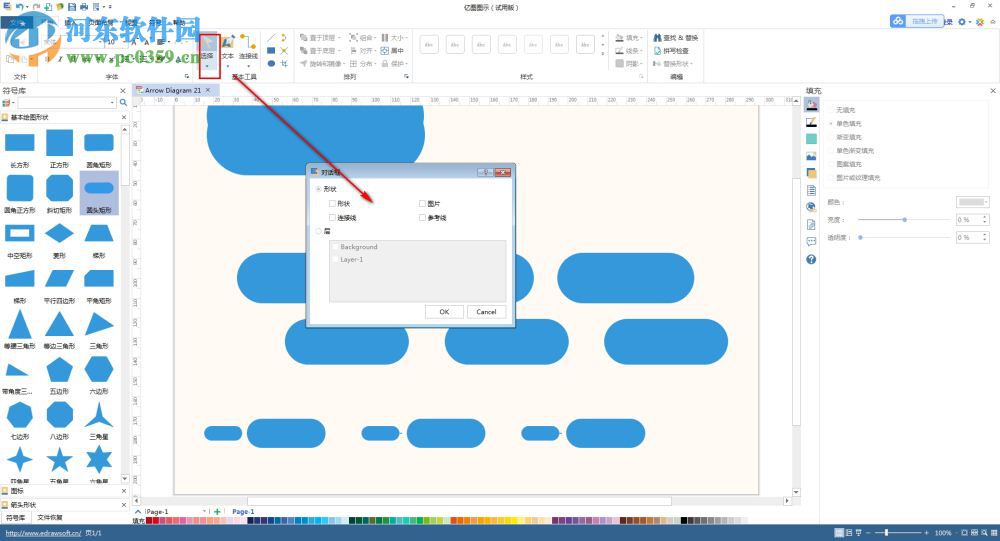Open 对齐 align dropdown
The image size is (1000, 541).
coord(362,50)
